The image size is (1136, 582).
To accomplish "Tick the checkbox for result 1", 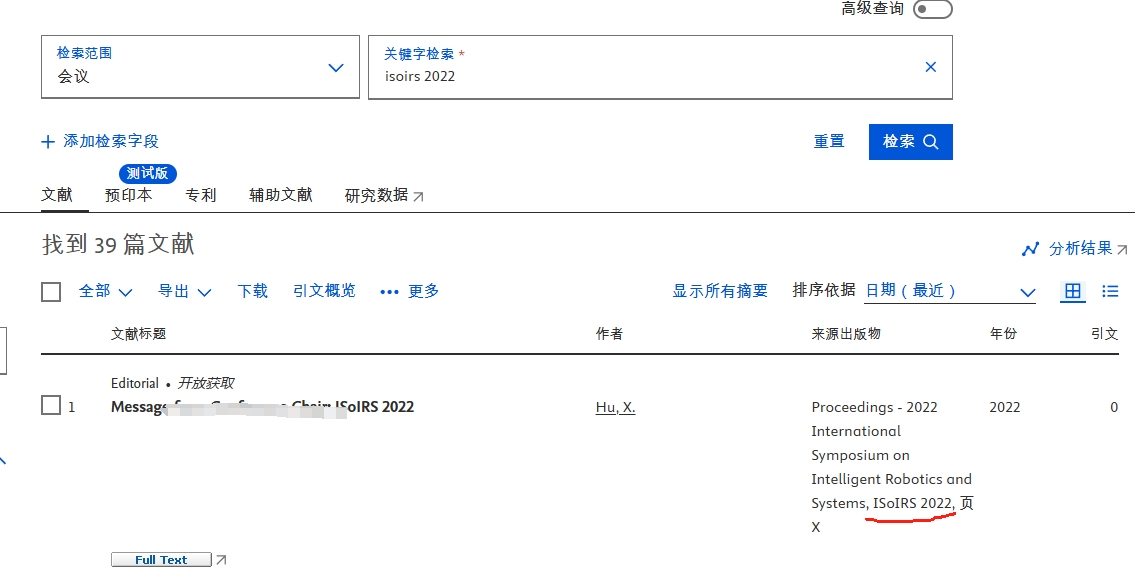I will [x=51, y=406].
